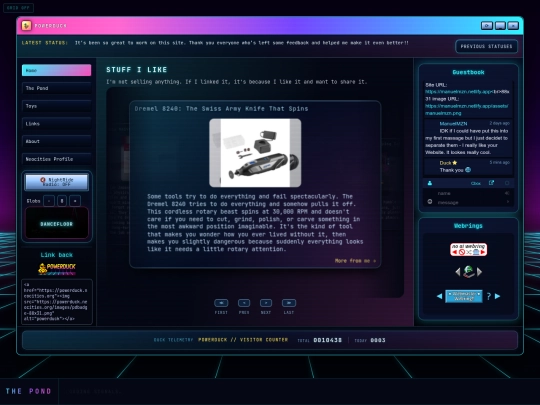
Task: Open the Links page
Action: pos(56,124)
